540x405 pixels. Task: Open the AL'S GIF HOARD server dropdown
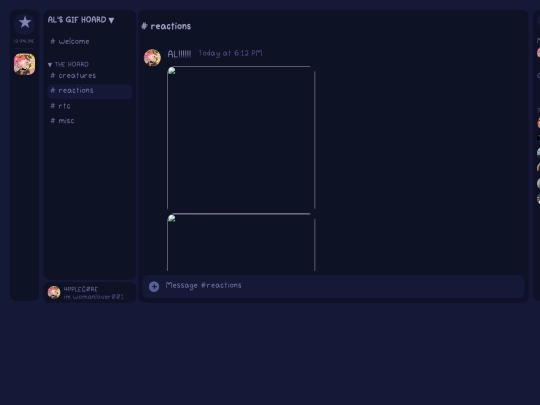pyautogui.click(x=81, y=20)
